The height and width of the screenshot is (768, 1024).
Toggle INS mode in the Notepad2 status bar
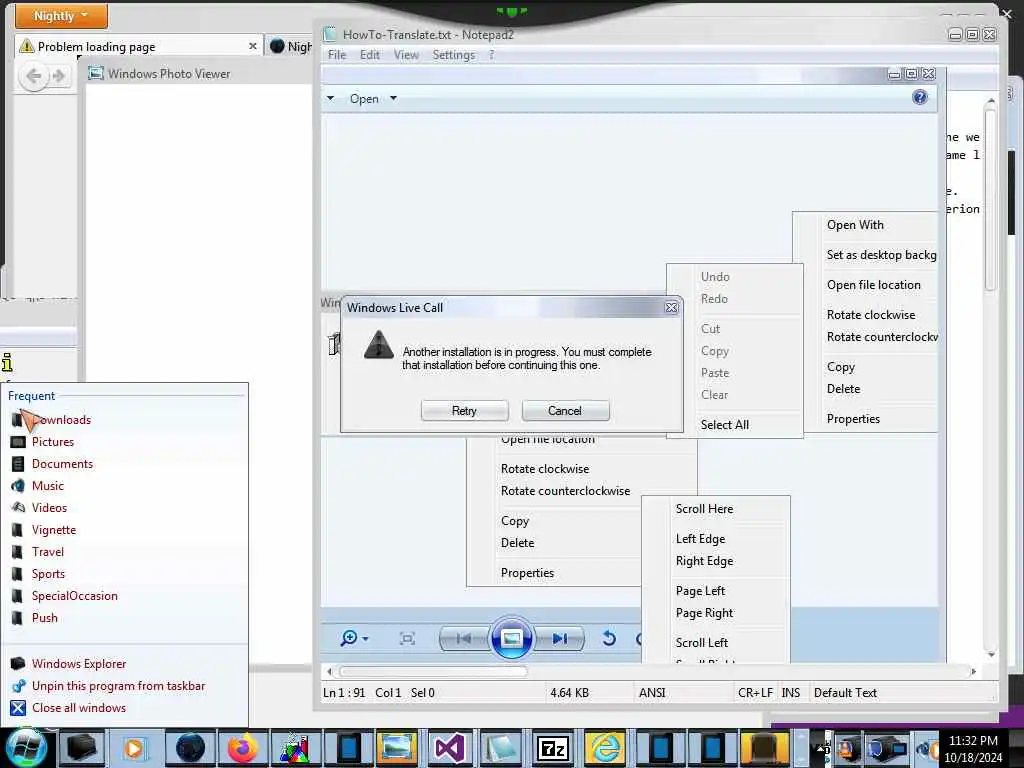pyautogui.click(x=791, y=692)
